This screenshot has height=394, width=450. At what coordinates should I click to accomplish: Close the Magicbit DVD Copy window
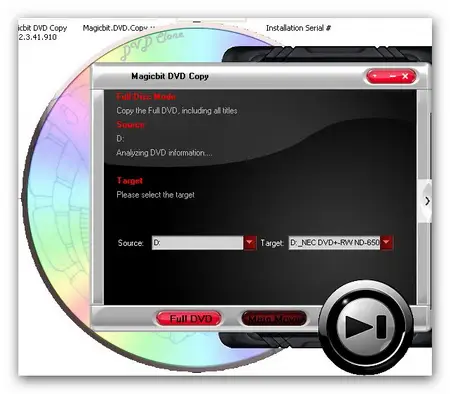pos(405,76)
